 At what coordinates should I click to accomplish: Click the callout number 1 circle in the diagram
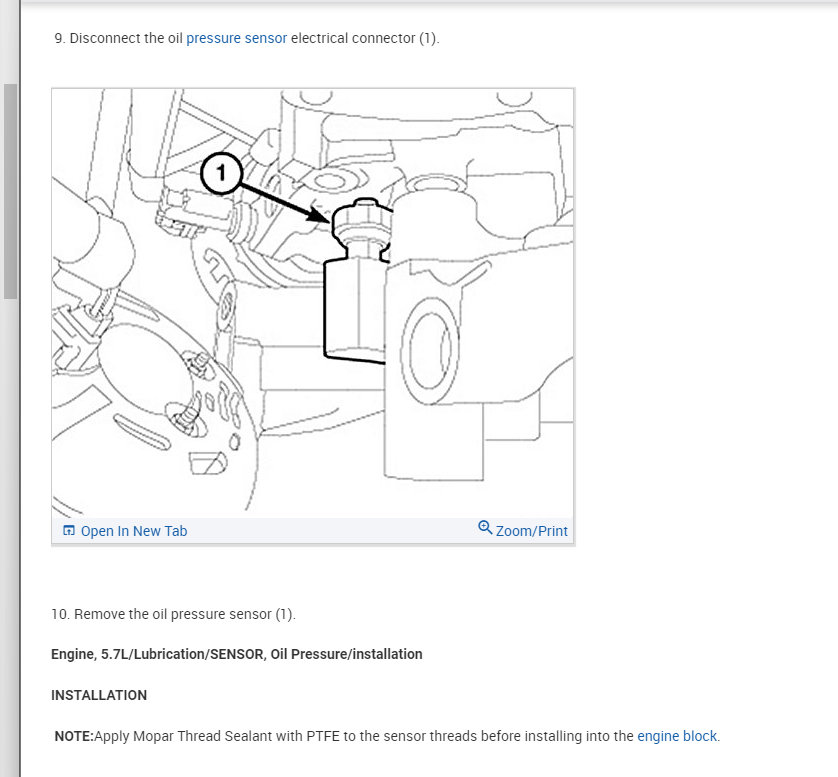222,175
